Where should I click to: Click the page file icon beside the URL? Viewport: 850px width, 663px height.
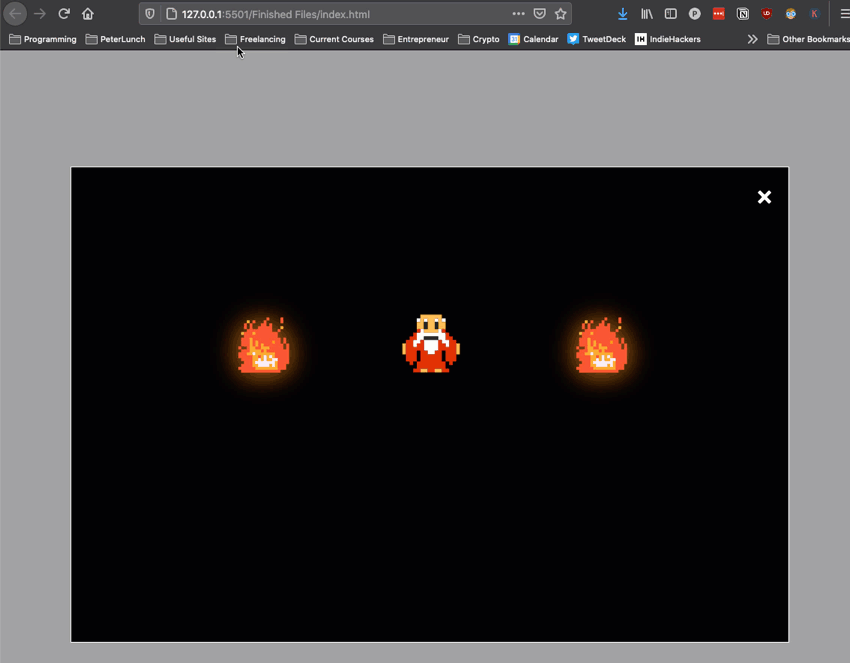click(x=171, y=14)
